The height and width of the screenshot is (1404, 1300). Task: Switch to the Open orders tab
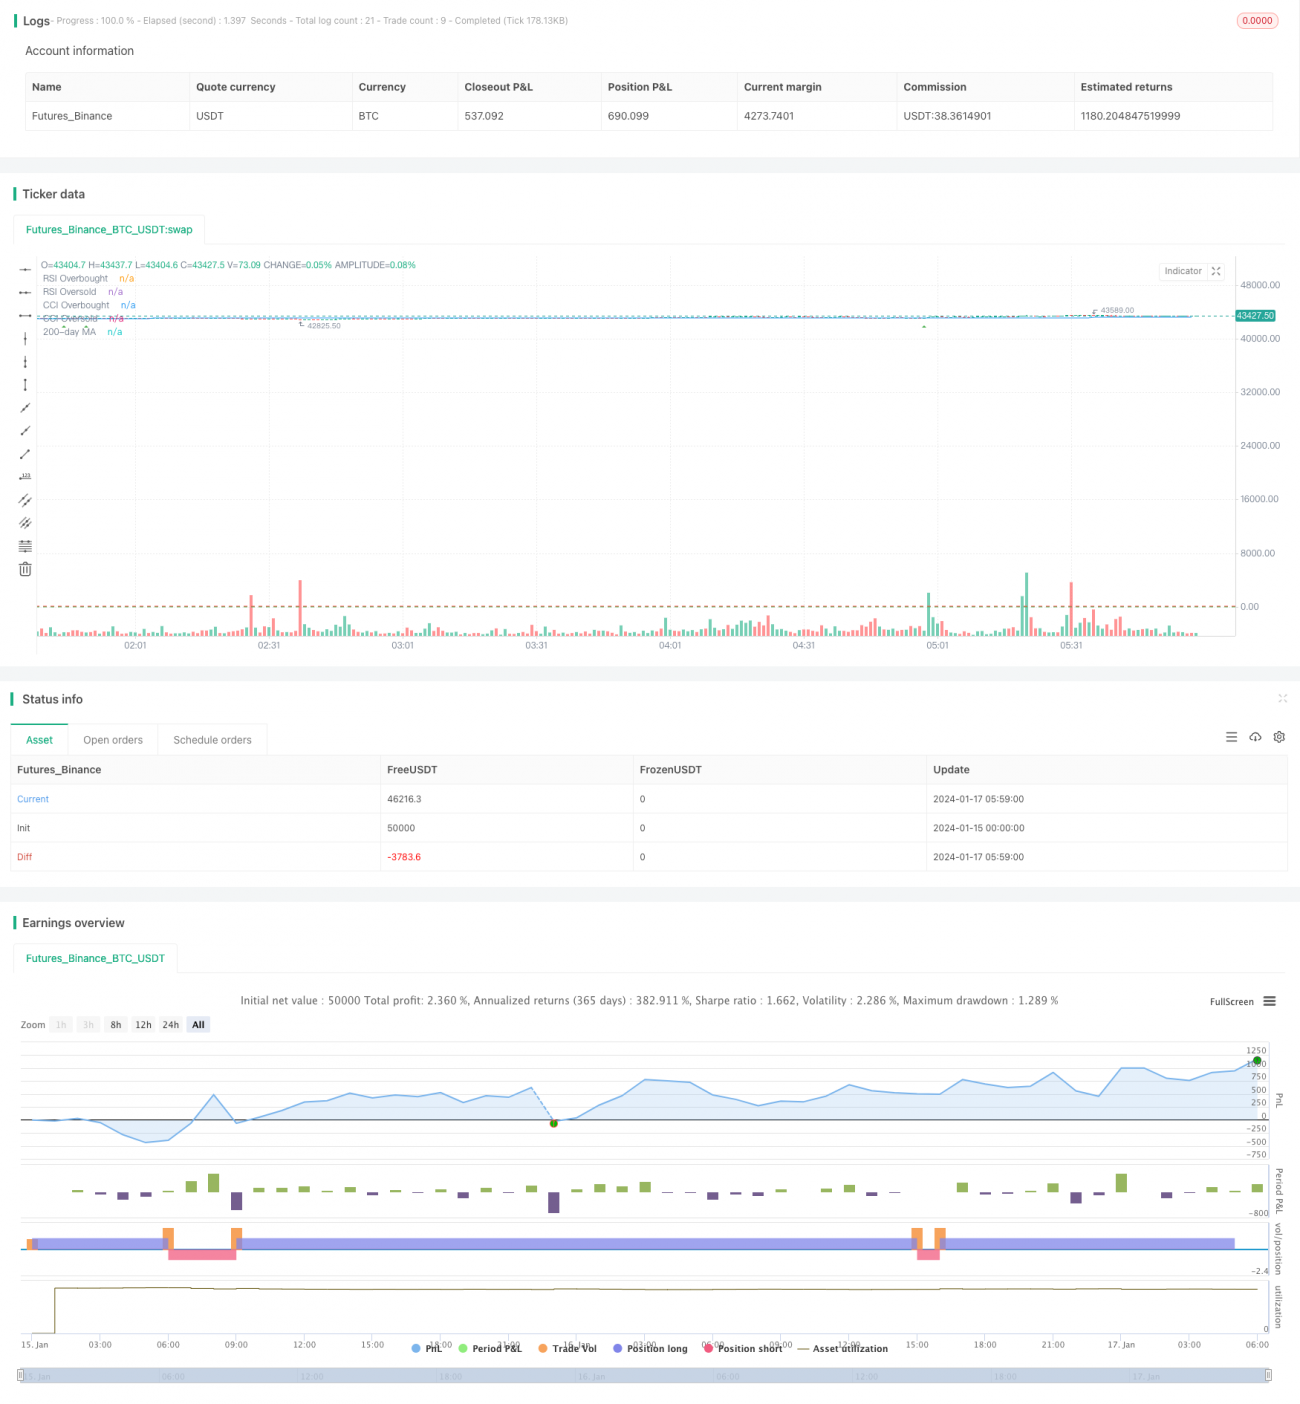point(113,740)
